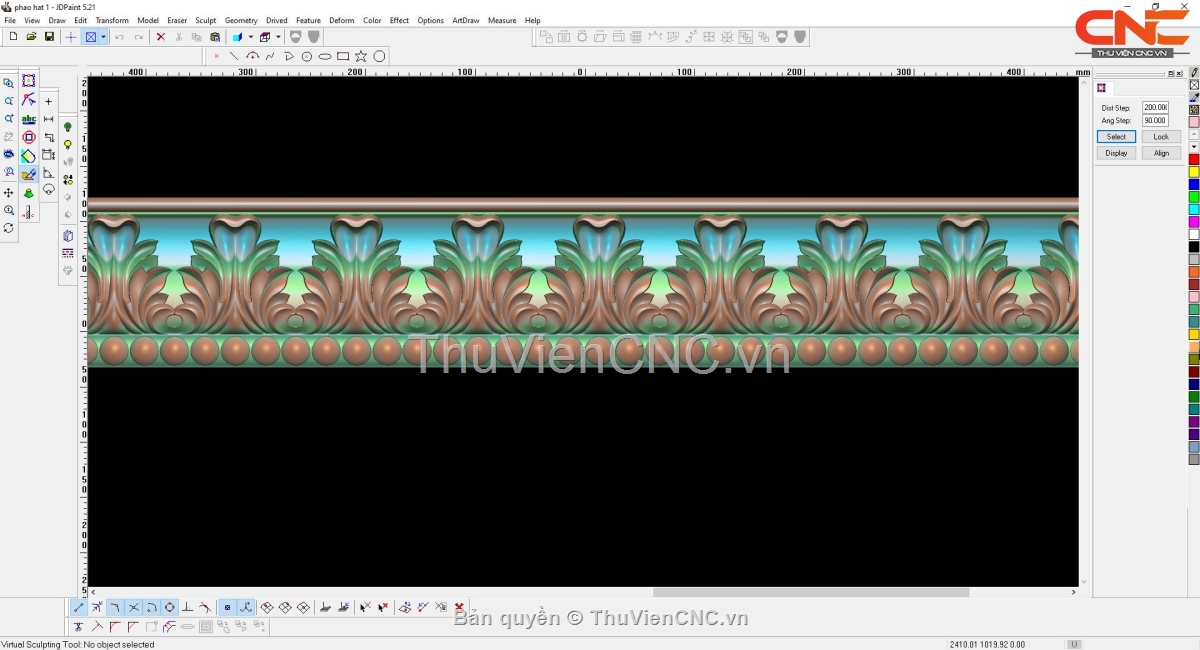Open the Sculpt menu
The image size is (1200, 650).
pos(205,20)
